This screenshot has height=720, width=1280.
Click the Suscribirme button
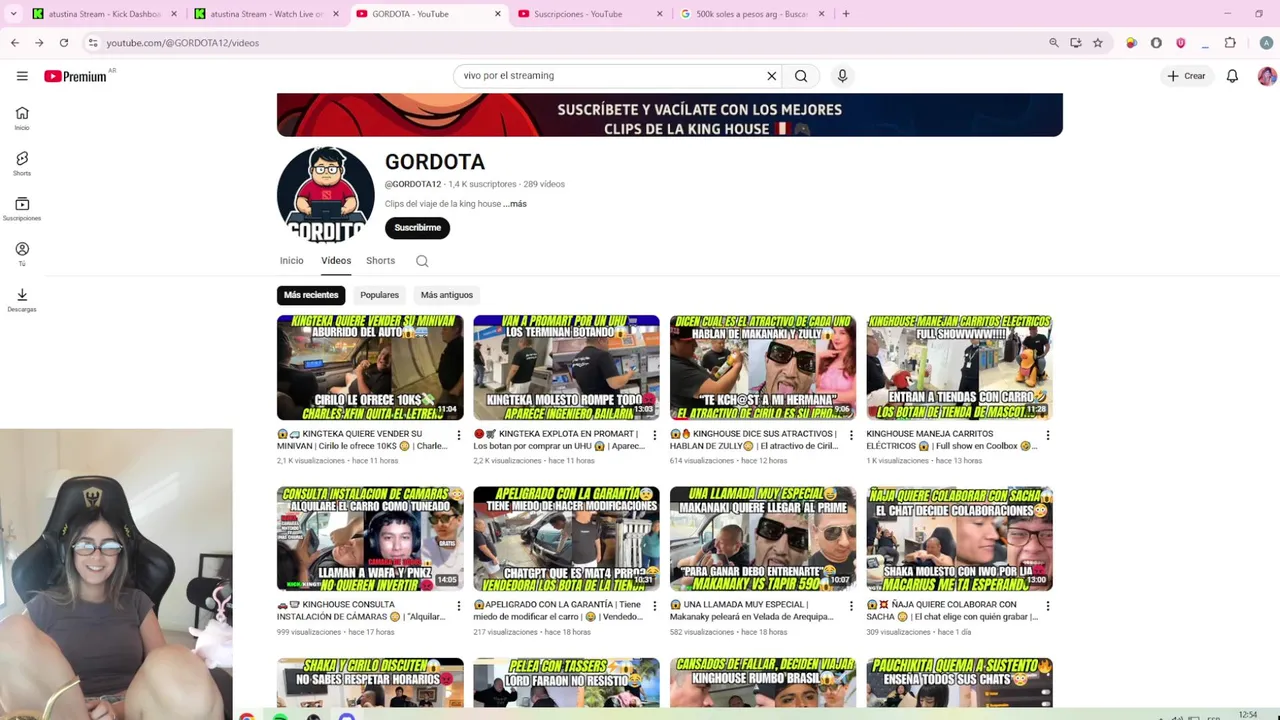[x=417, y=228]
